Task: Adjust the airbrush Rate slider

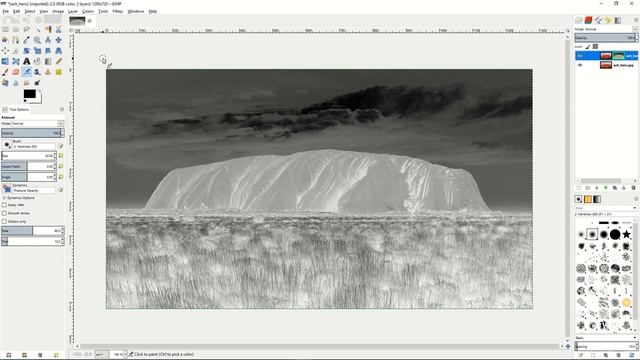Action: [33, 231]
